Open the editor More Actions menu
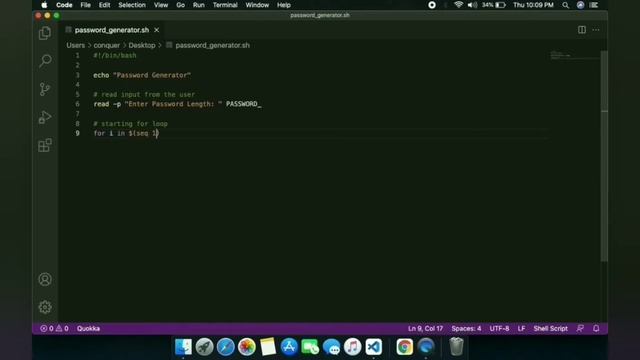The width and height of the screenshot is (640, 360). 596,30
